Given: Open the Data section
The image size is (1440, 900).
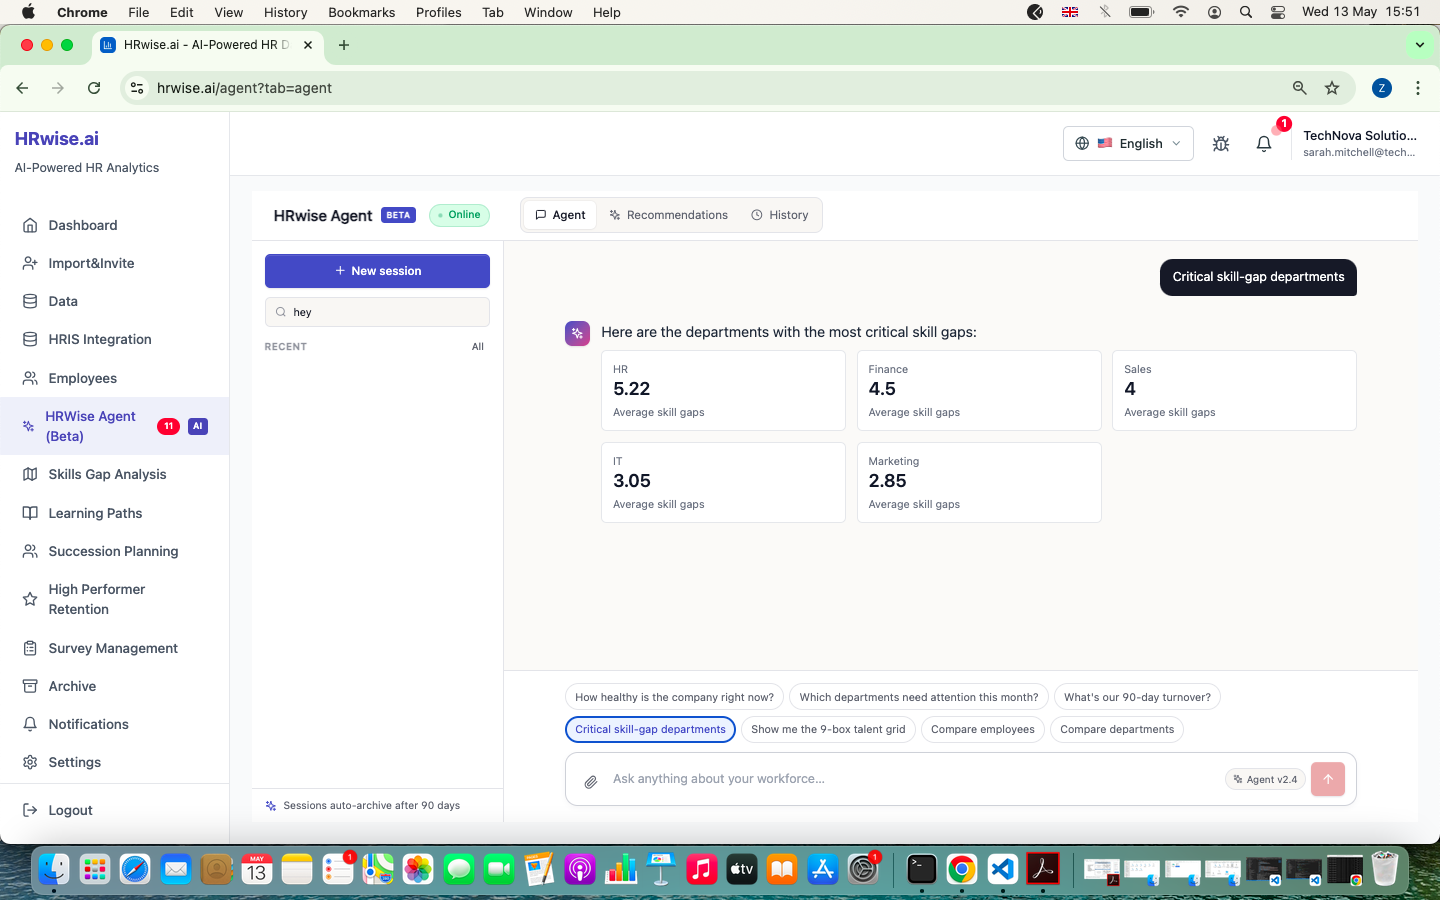Looking at the screenshot, I should click(x=63, y=301).
